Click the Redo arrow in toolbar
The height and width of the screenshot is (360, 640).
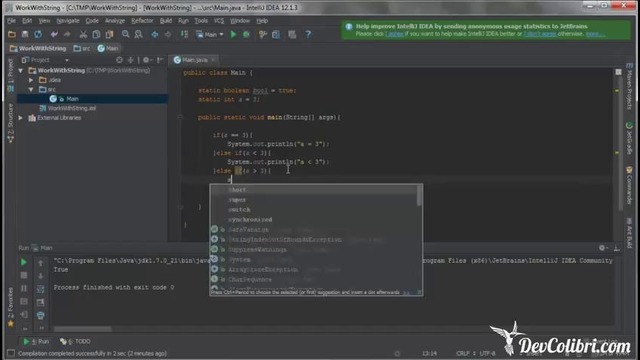[x=67, y=35]
